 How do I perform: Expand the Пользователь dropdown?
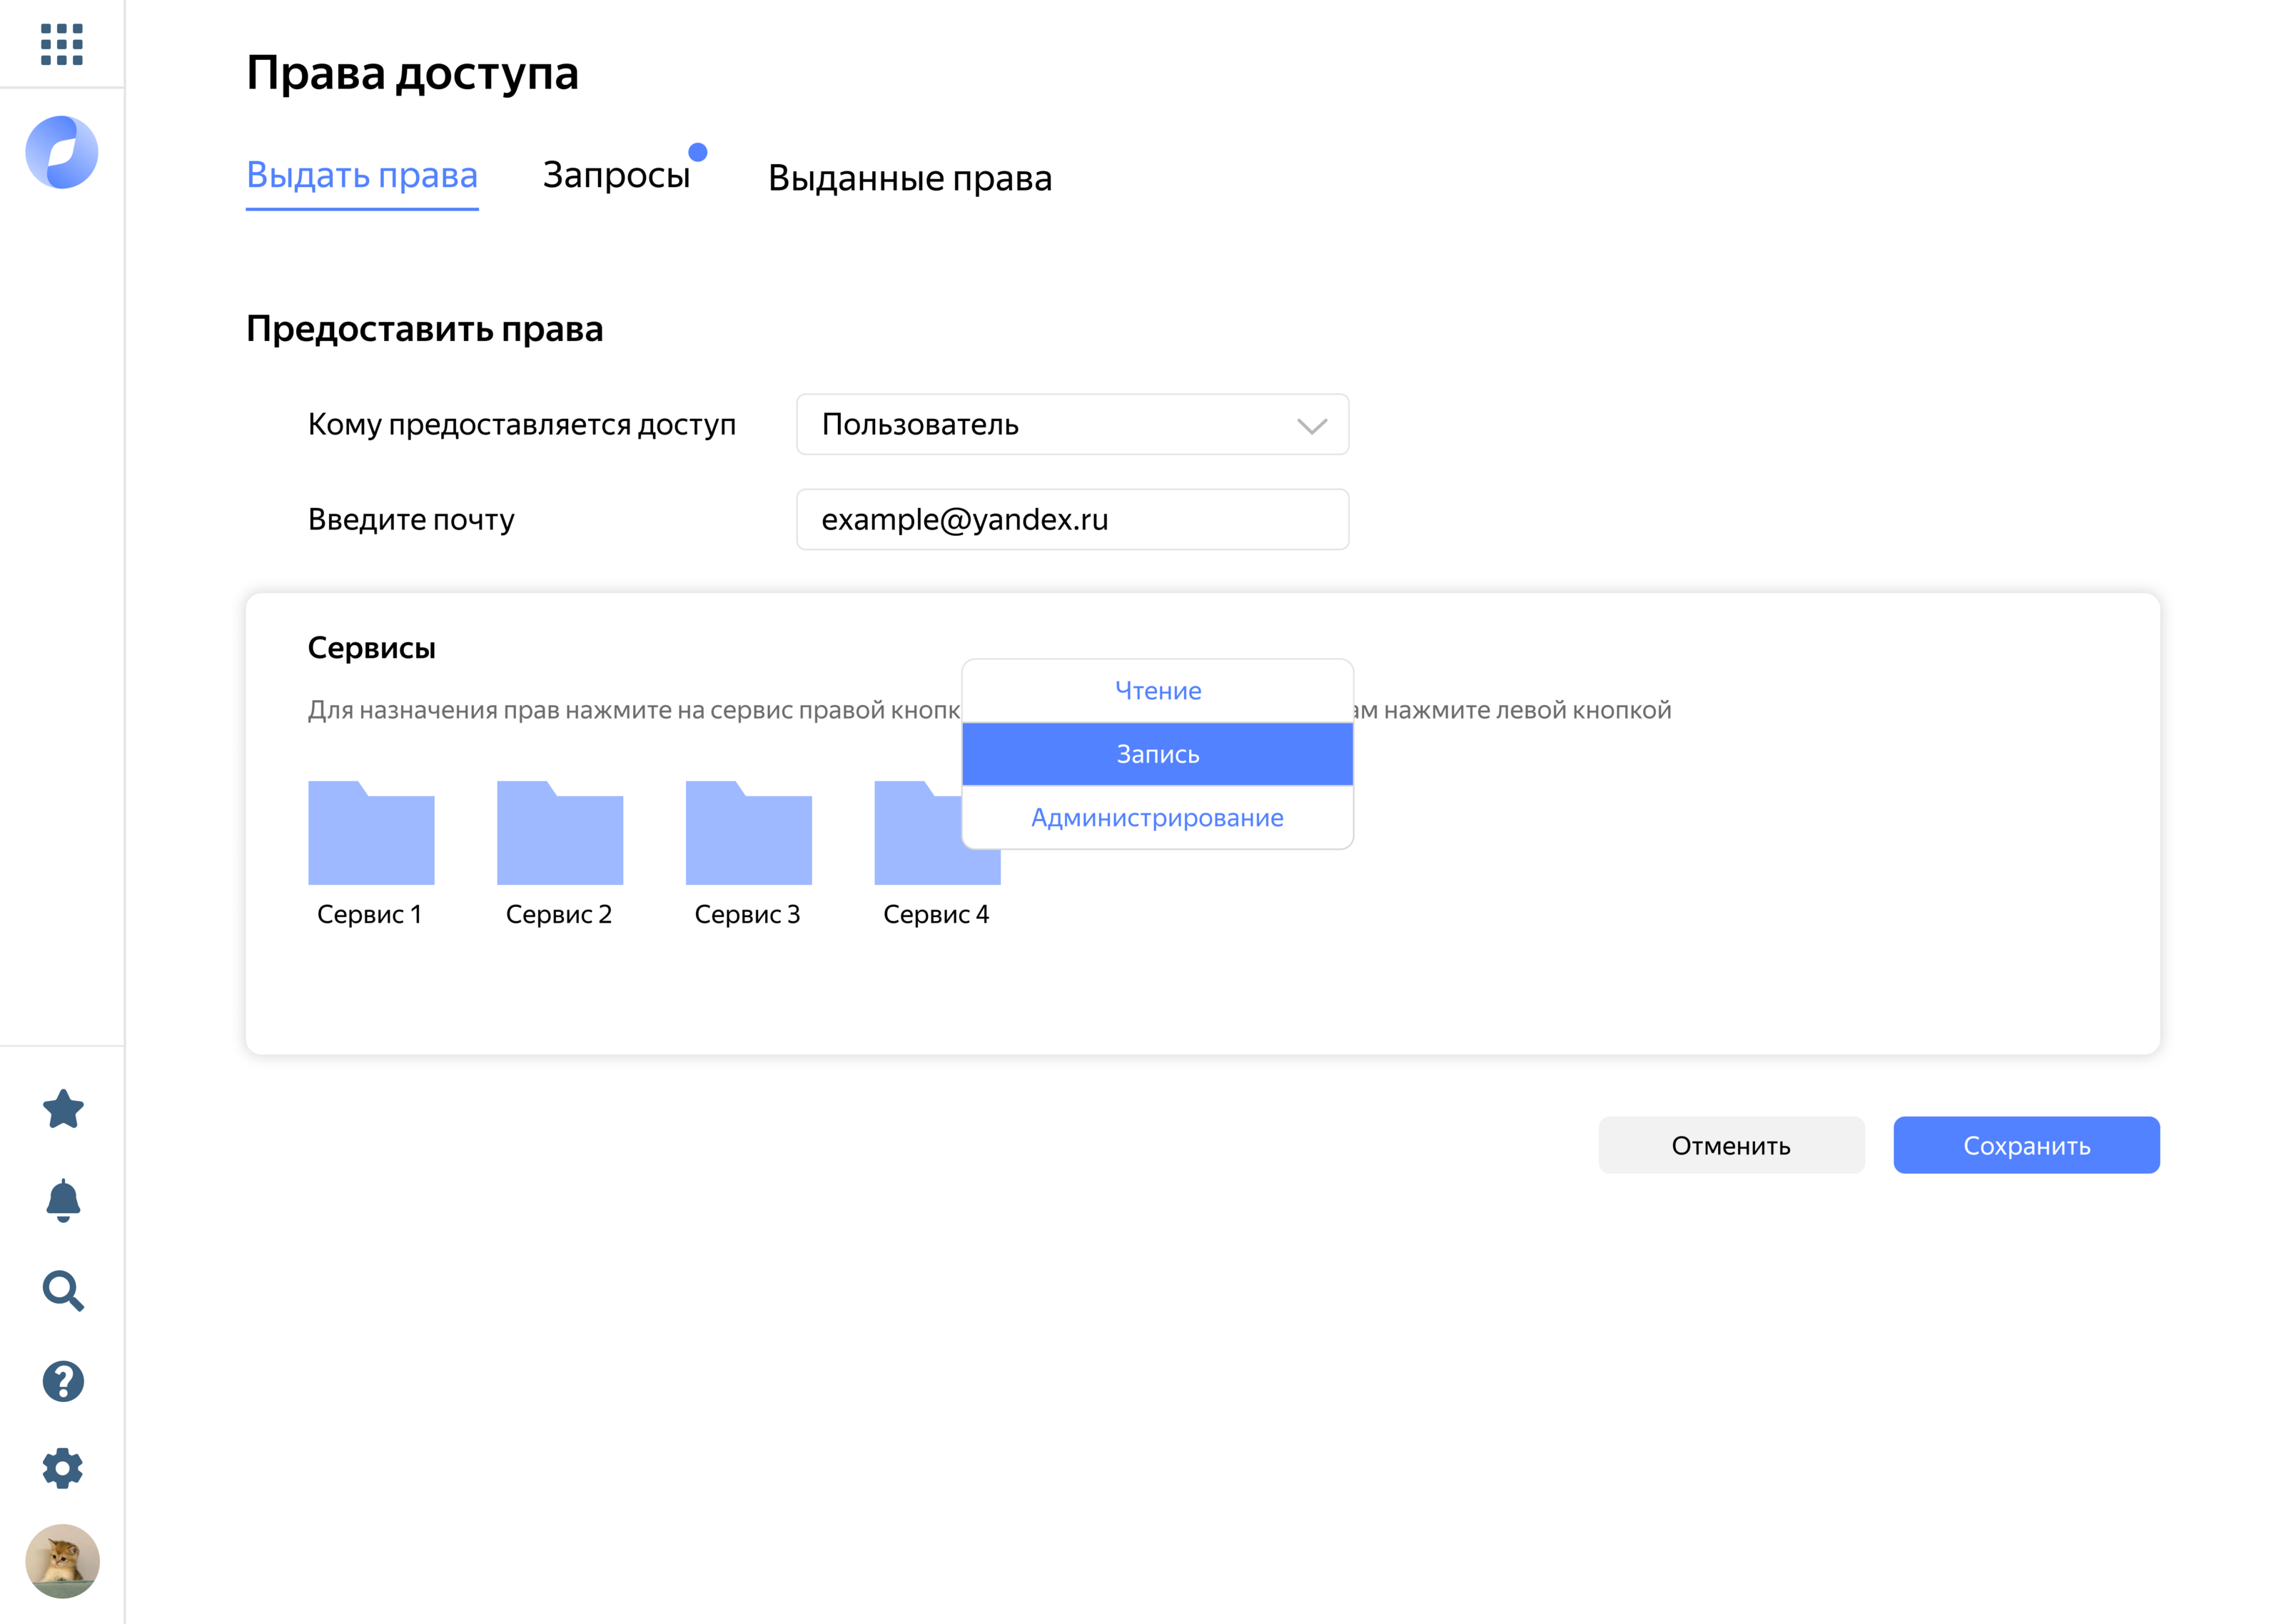[1072, 424]
